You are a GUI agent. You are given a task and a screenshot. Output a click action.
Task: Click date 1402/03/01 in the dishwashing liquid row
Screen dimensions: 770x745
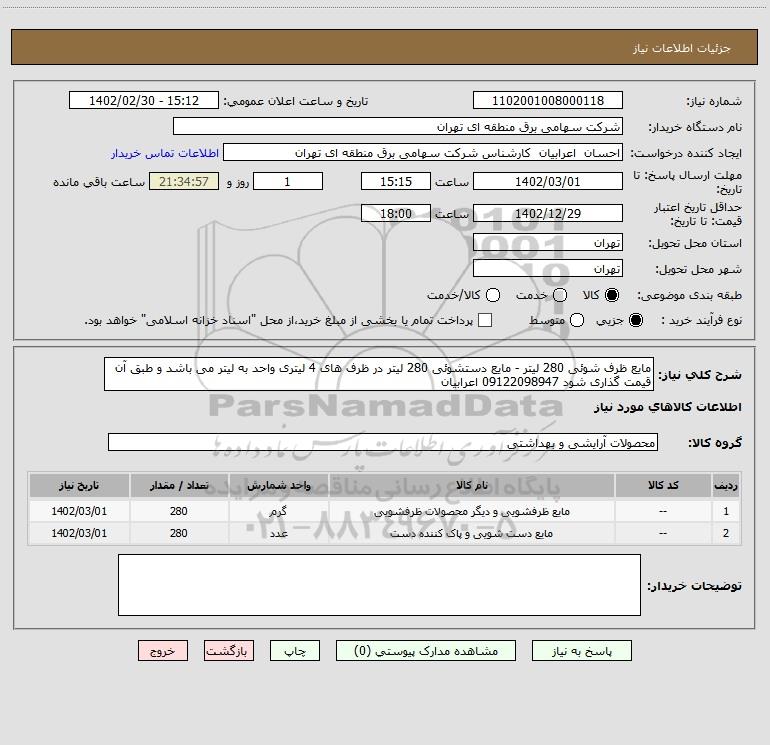tap(79, 511)
